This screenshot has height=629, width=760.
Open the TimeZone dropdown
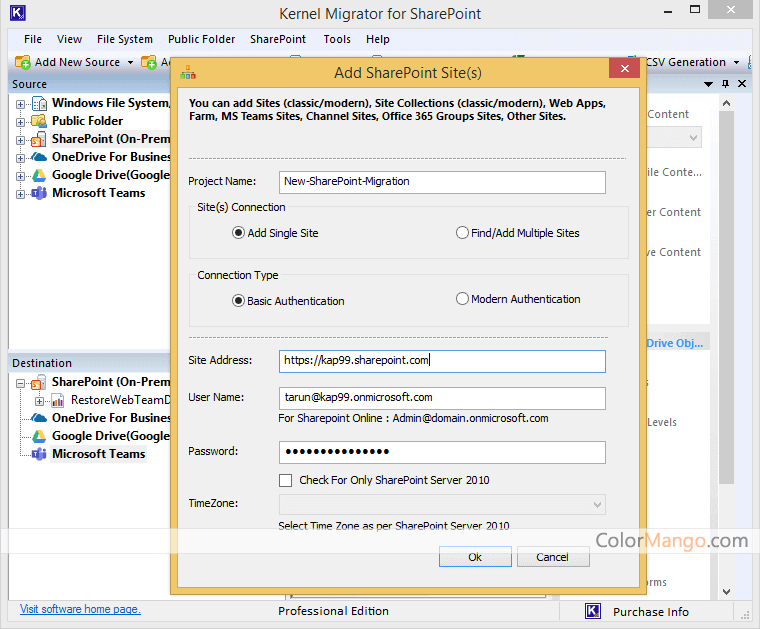(597, 505)
